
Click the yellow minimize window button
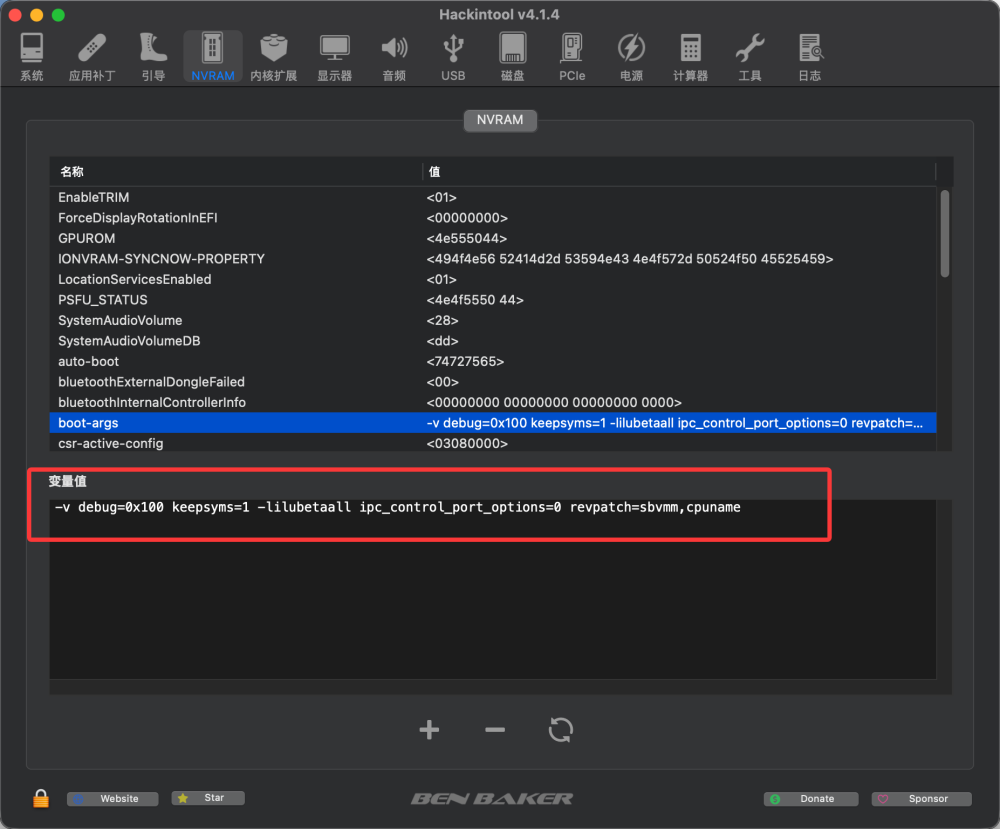(x=36, y=15)
